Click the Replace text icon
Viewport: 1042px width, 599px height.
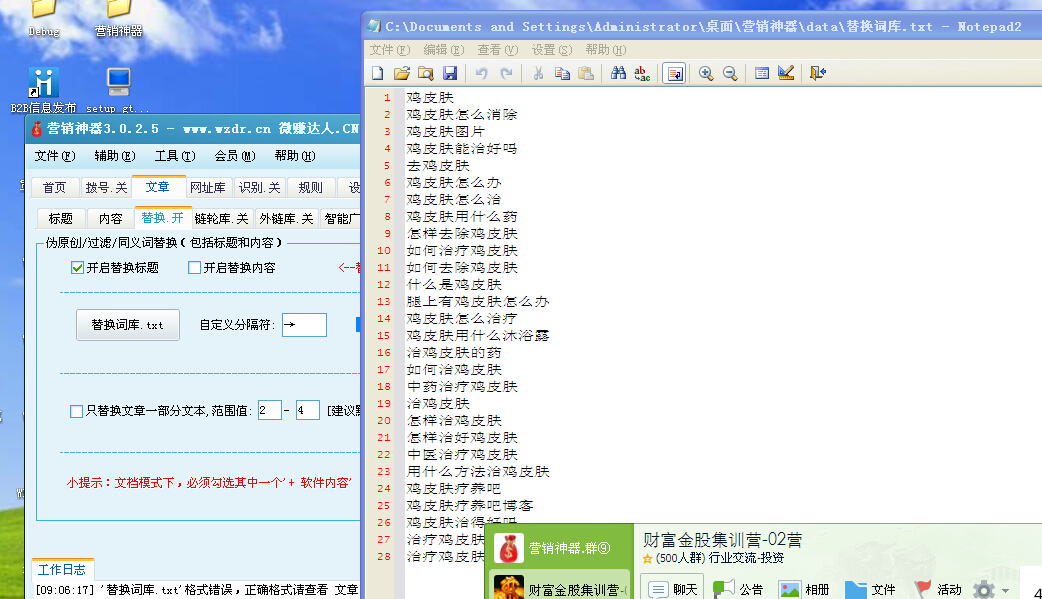(x=643, y=73)
